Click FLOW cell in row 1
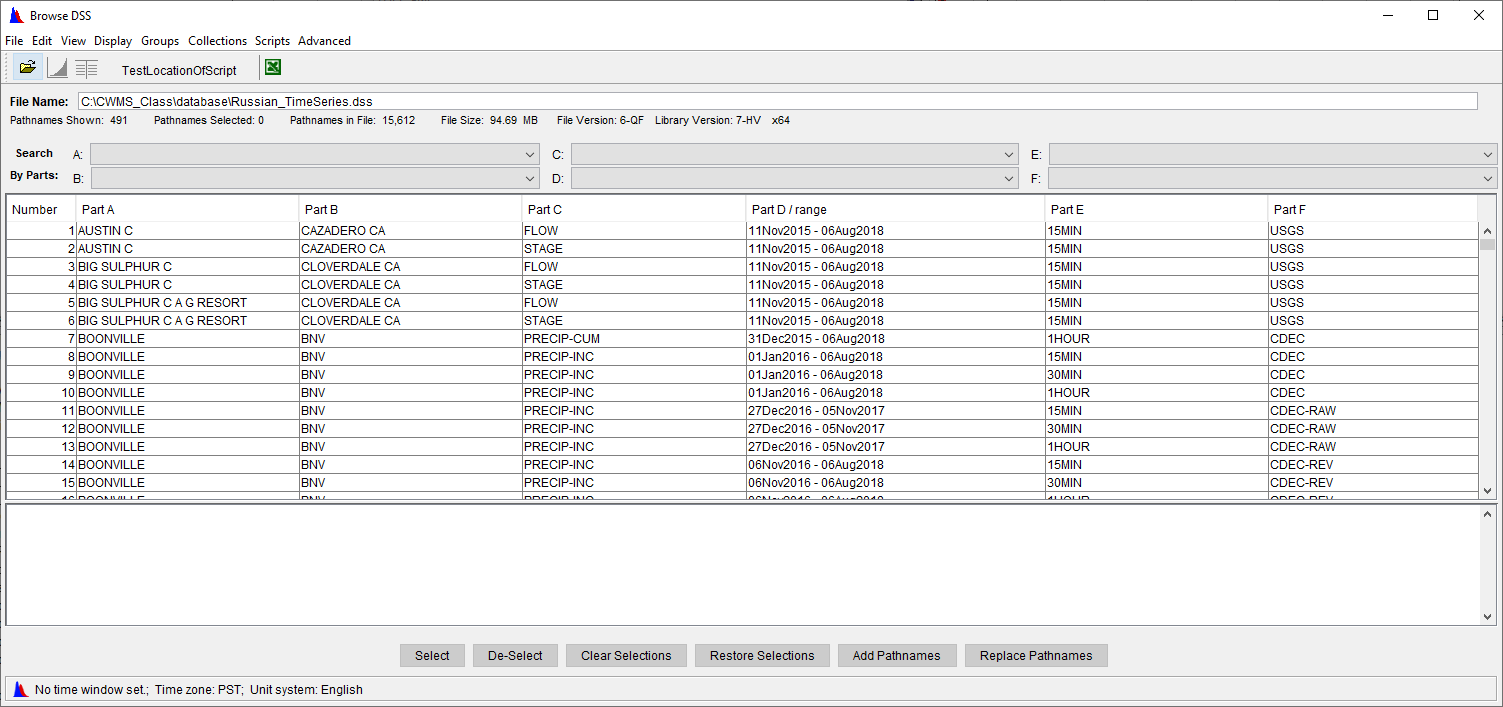1503x707 pixels. (633, 231)
